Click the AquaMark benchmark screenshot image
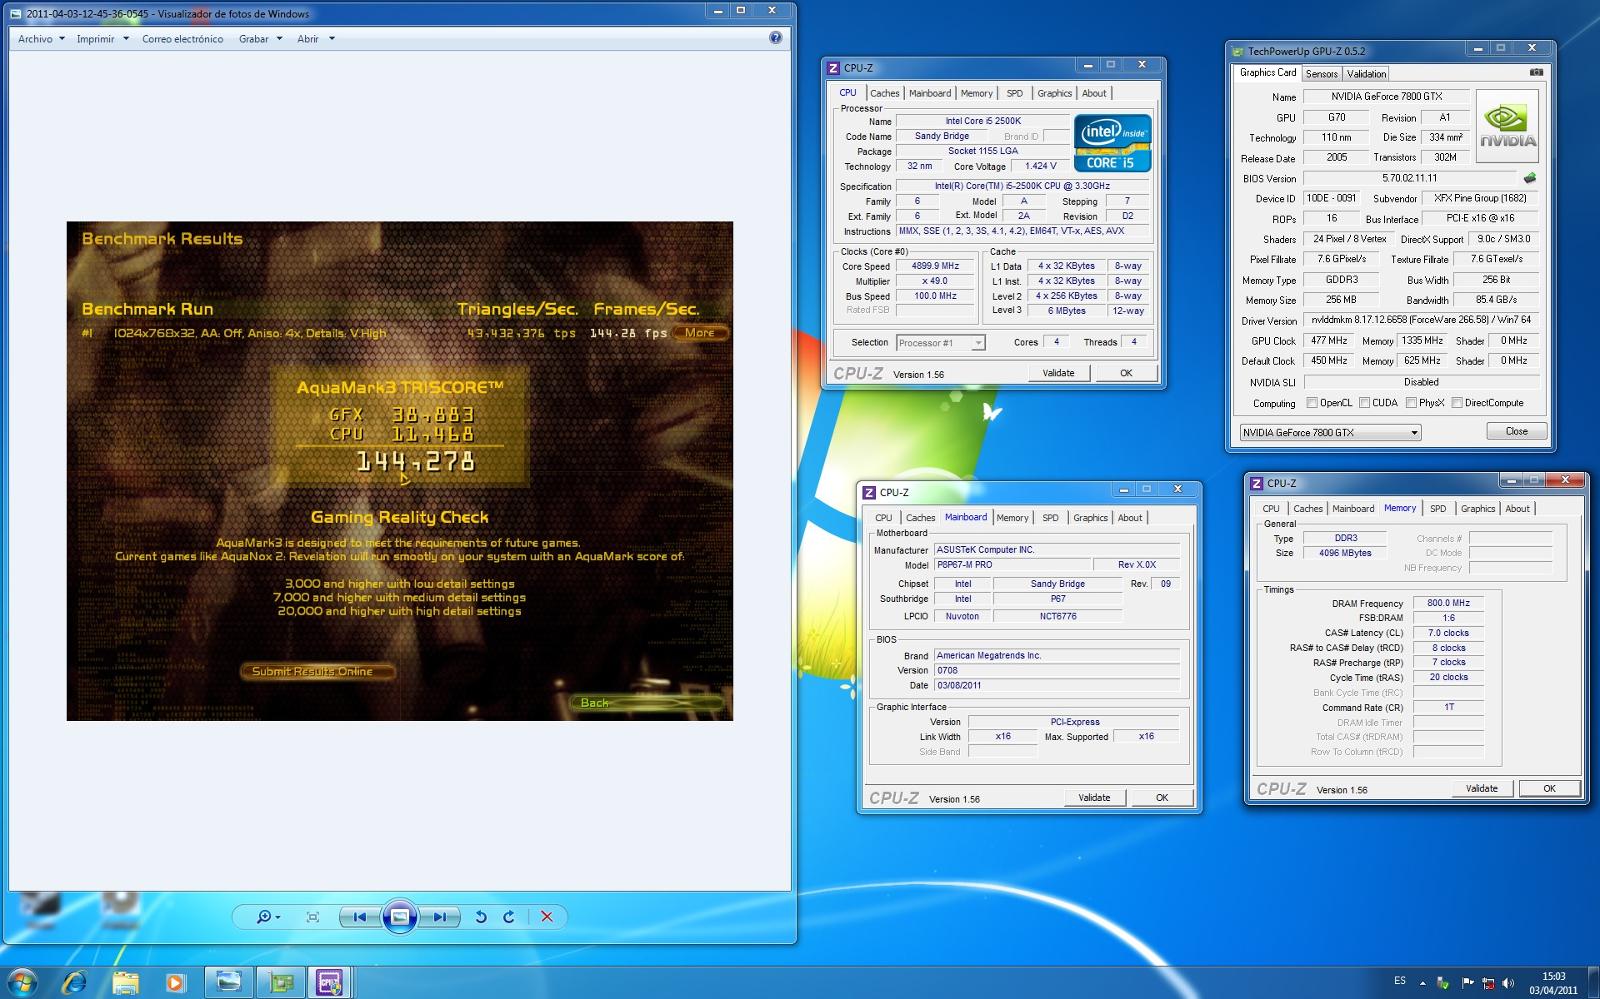 400,471
